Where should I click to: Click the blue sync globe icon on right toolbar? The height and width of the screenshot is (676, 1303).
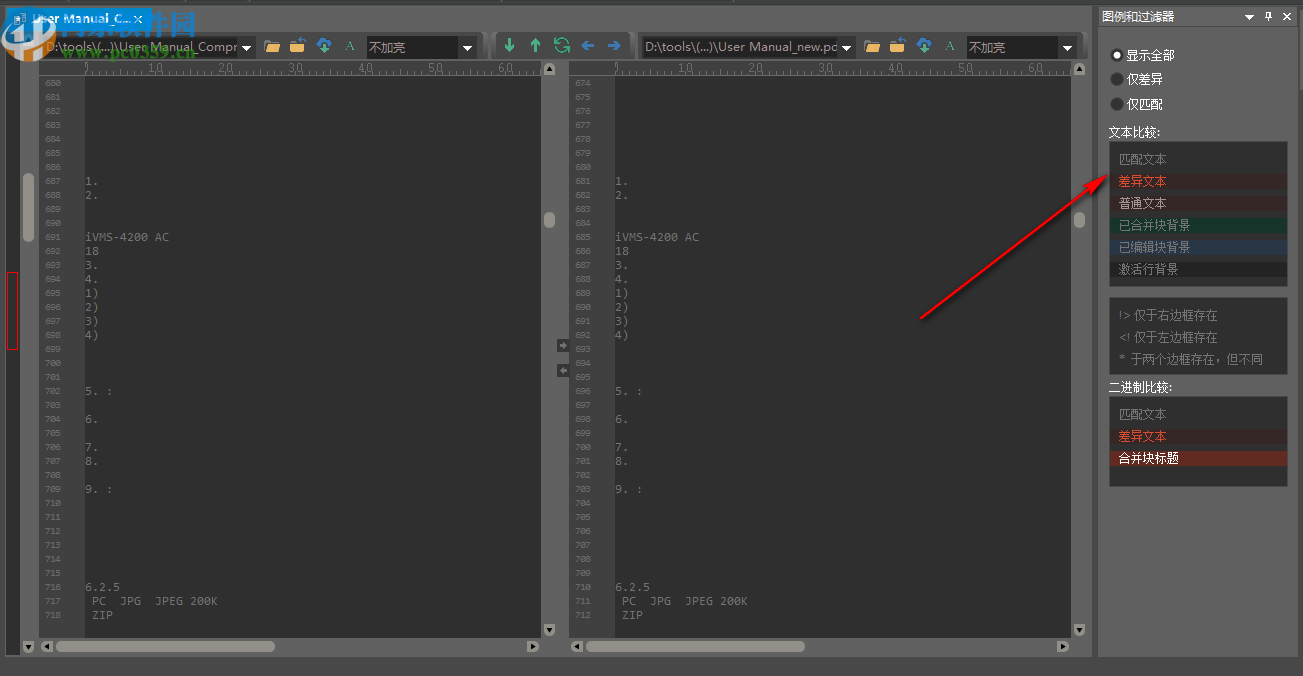(923, 45)
